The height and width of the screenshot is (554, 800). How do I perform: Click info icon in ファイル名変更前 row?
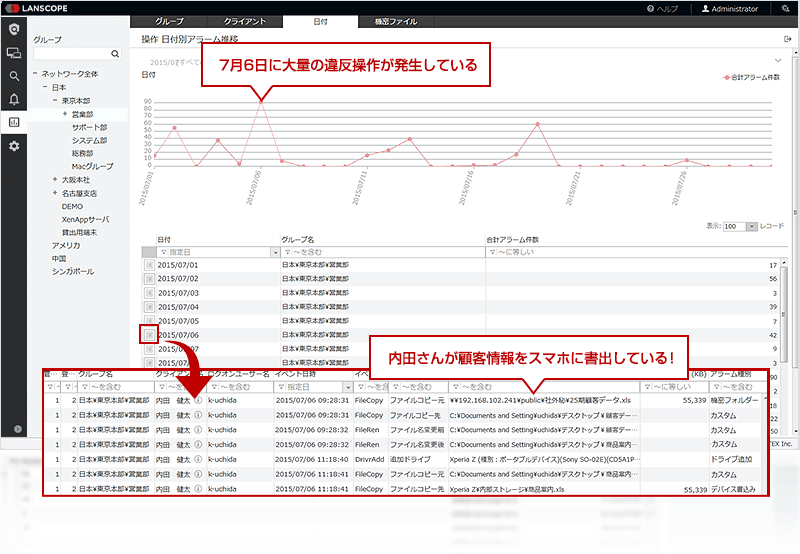pyautogui.click(x=198, y=430)
